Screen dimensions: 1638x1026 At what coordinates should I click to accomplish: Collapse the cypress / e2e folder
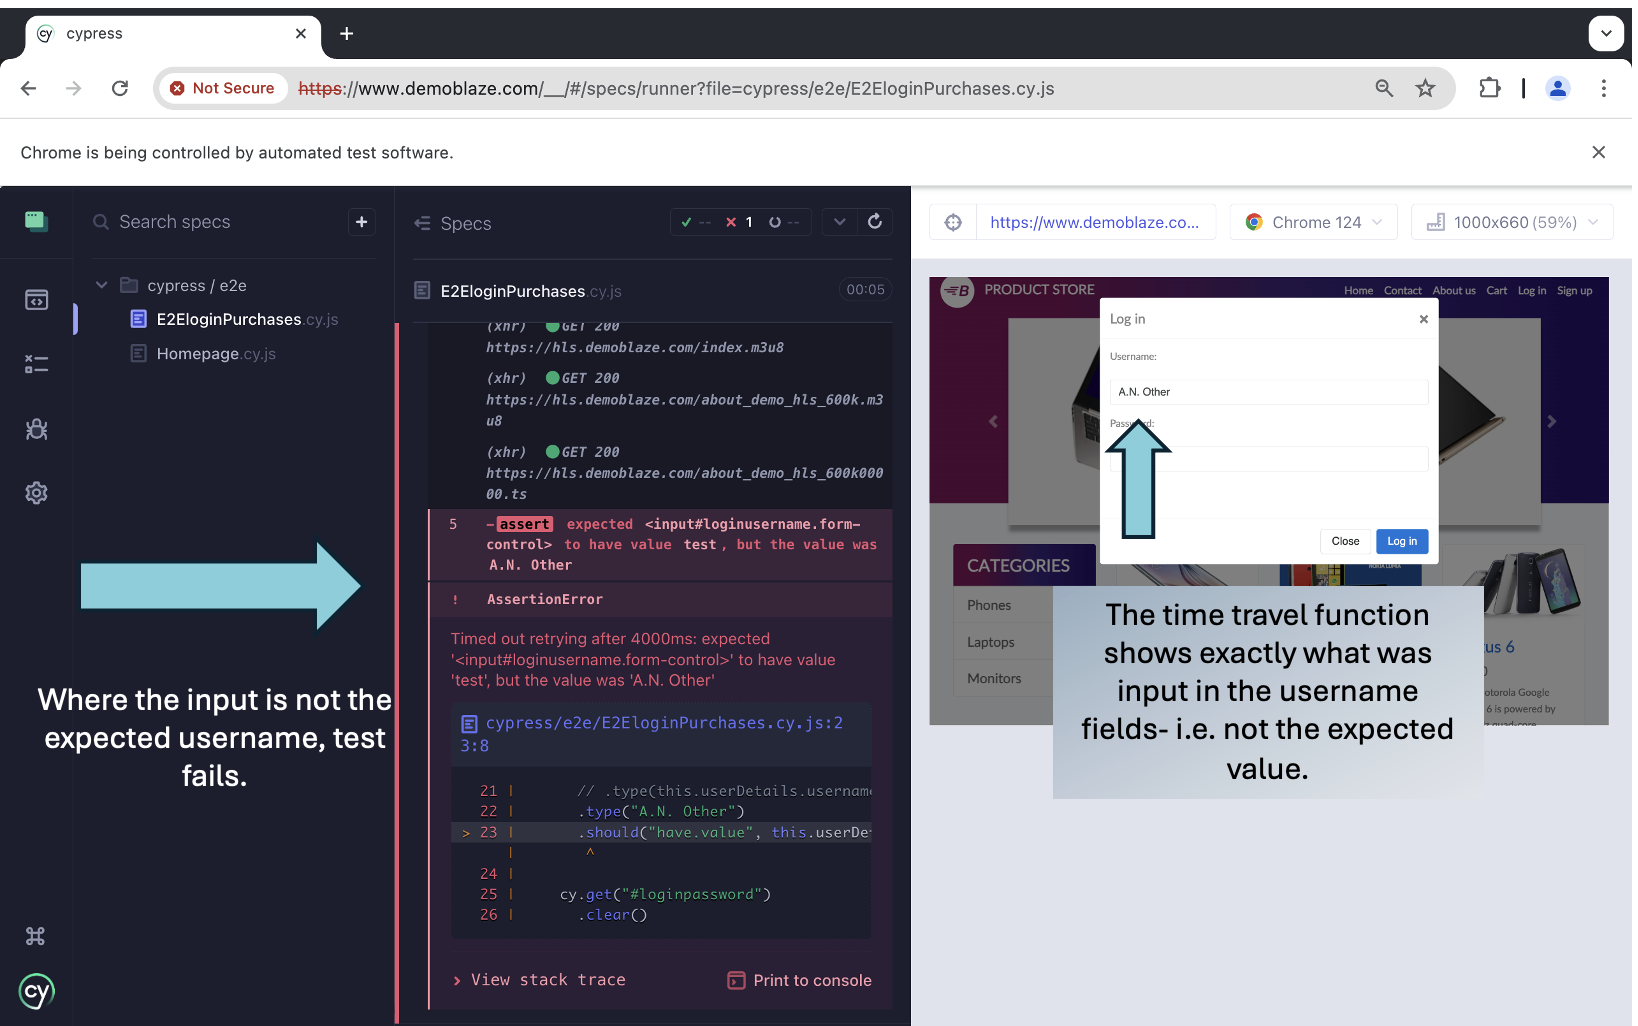coord(101,284)
